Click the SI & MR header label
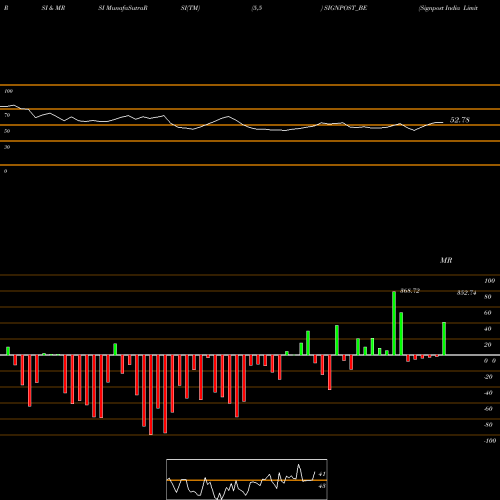The width and height of the screenshot is (500, 500). tap(53, 8)
